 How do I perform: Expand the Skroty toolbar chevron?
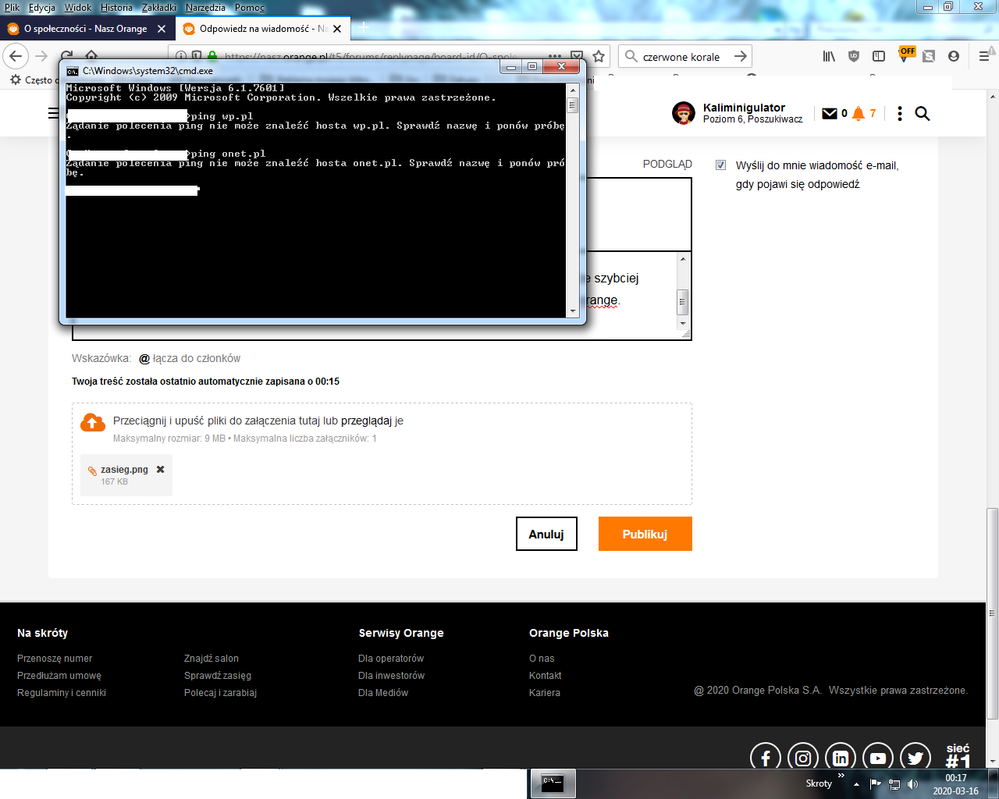coord(840,775)
